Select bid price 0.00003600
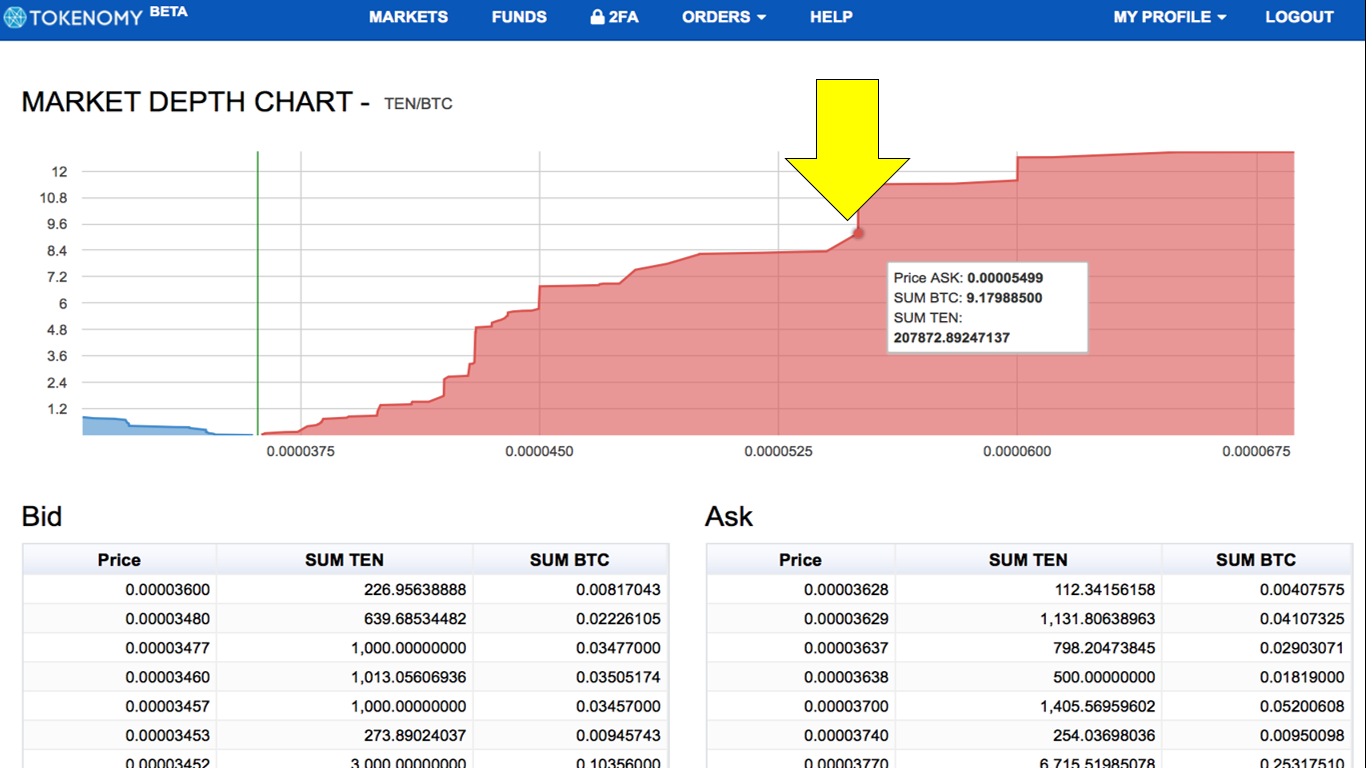This screenshot has width=1366, height=768. pos(168,590)
